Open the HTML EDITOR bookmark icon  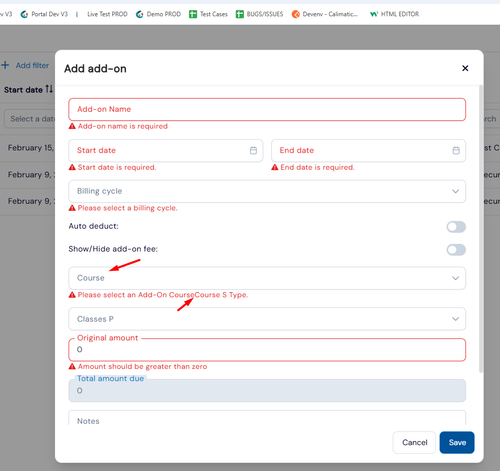(x=374, y=14)
